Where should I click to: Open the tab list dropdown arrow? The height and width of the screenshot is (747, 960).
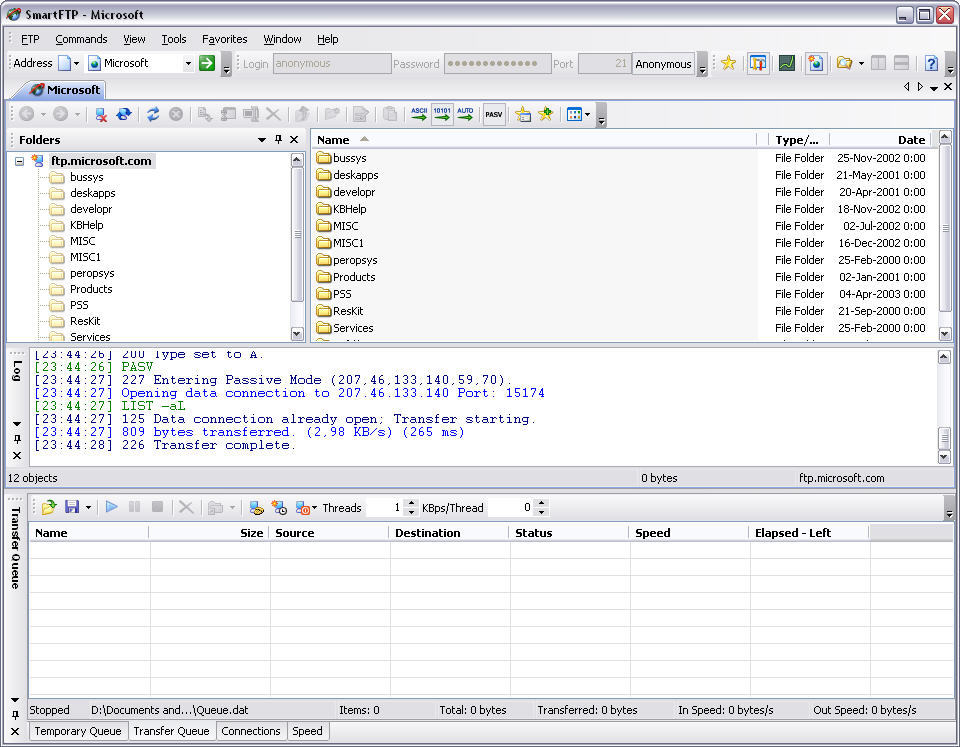[934, 88]
